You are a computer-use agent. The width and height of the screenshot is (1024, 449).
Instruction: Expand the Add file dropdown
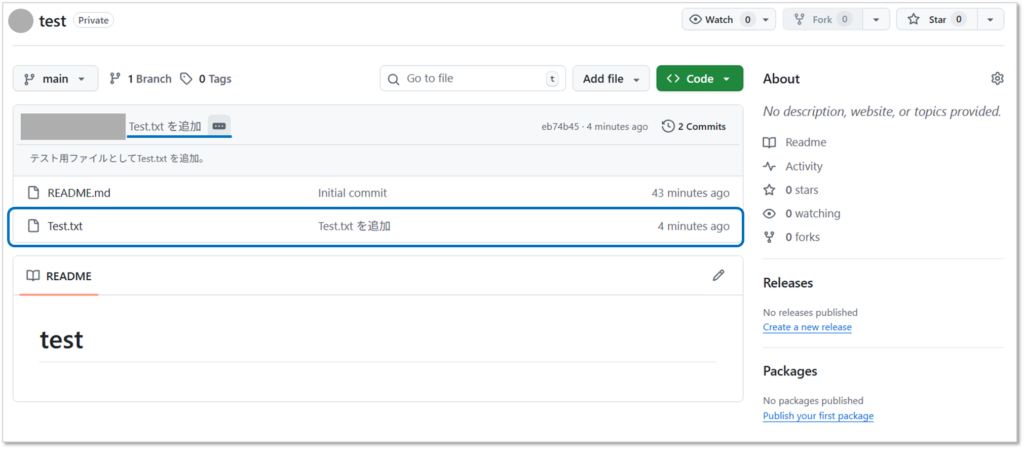[610, 79]
